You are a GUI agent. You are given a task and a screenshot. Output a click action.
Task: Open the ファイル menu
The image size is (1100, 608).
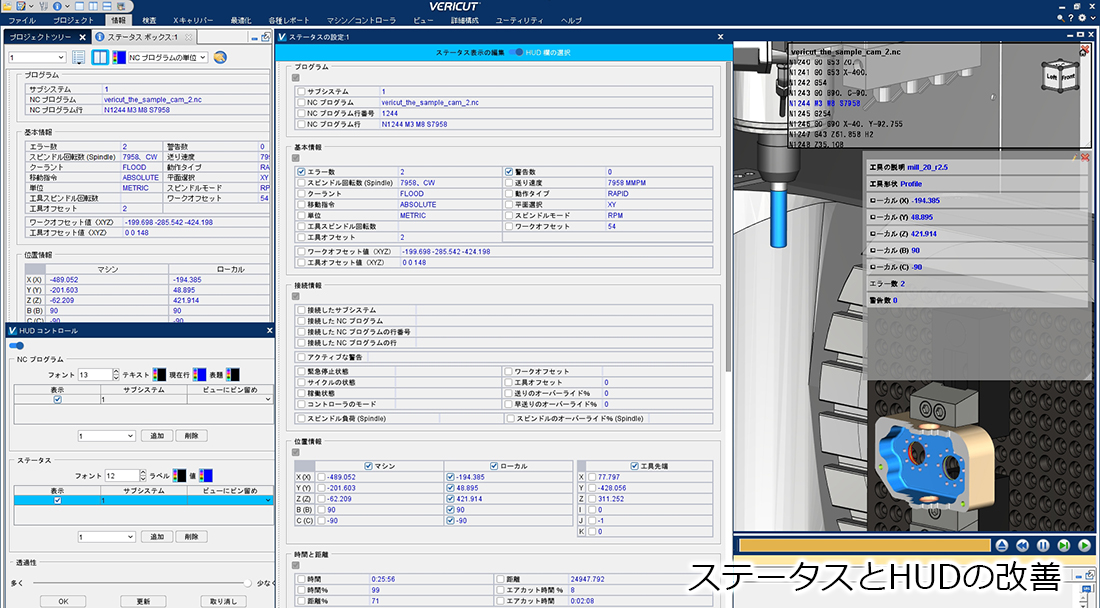21,21
